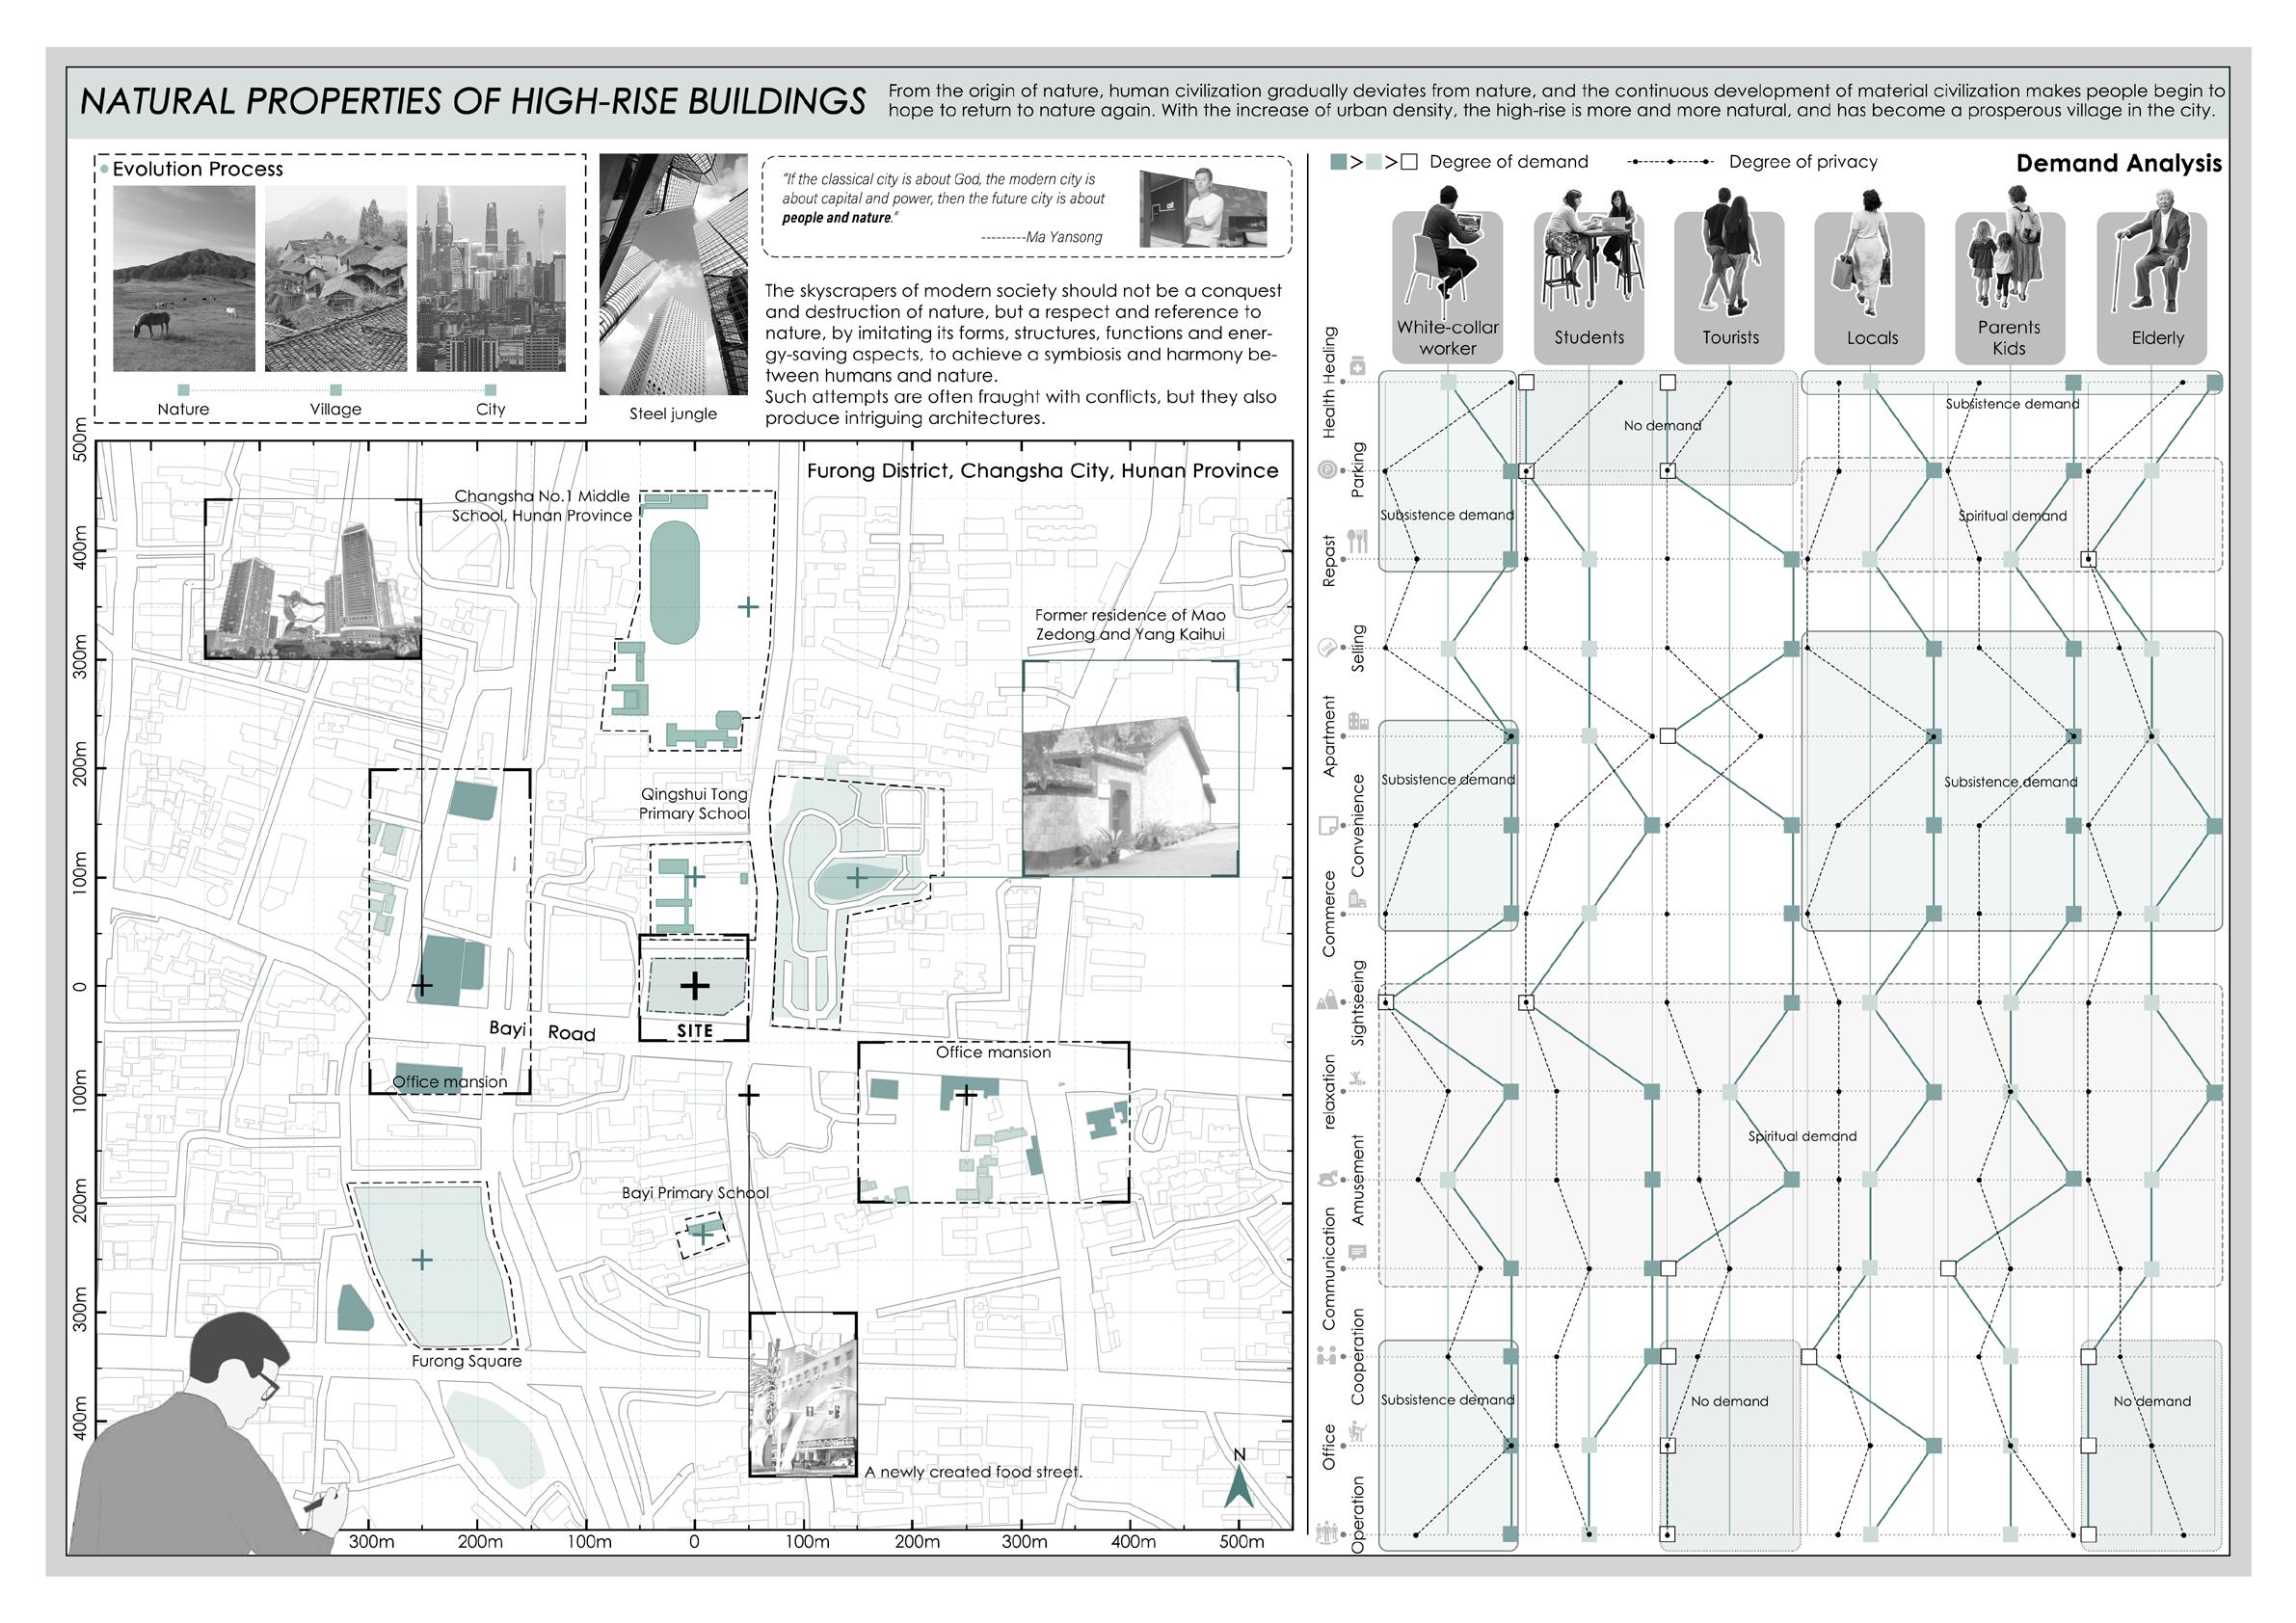Click the Cooperation people icon
This screenshot has height=1623, width=2296.
tap(1327, 1356)
